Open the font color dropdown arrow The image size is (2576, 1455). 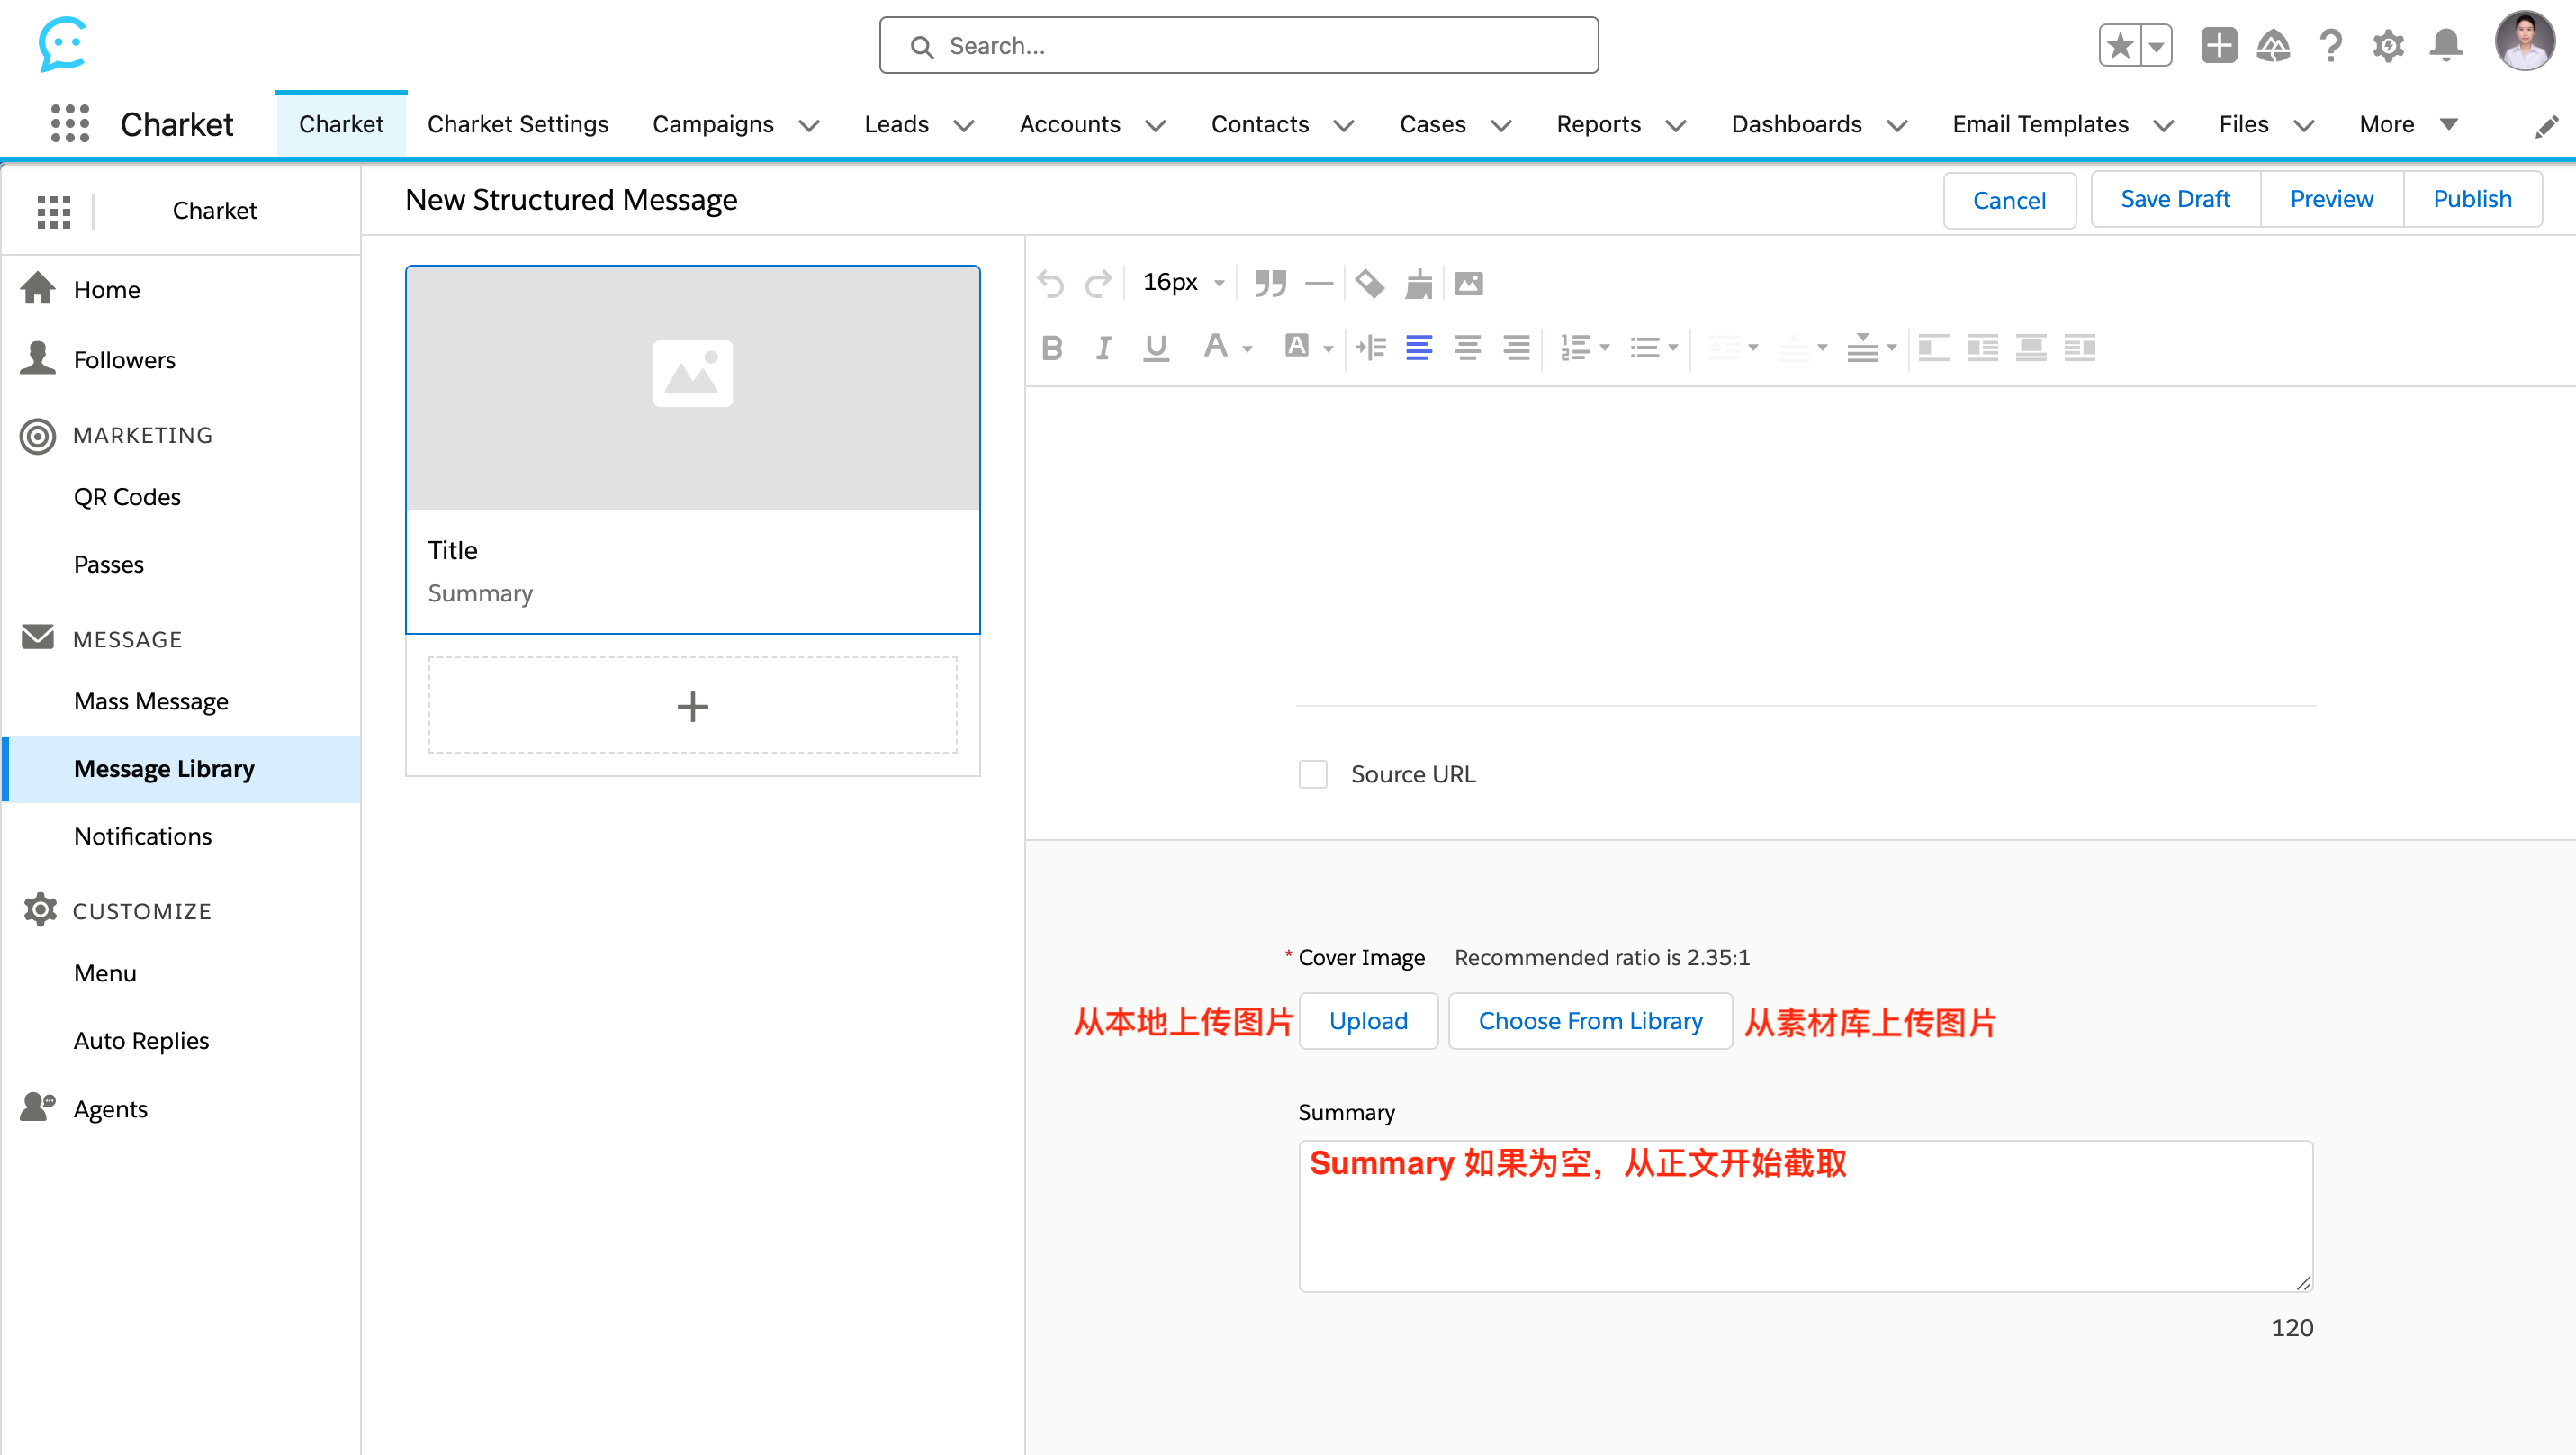1247,349
